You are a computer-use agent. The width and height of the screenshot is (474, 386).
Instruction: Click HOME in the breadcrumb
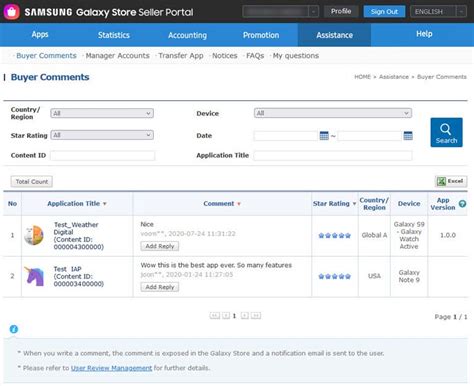362,77
